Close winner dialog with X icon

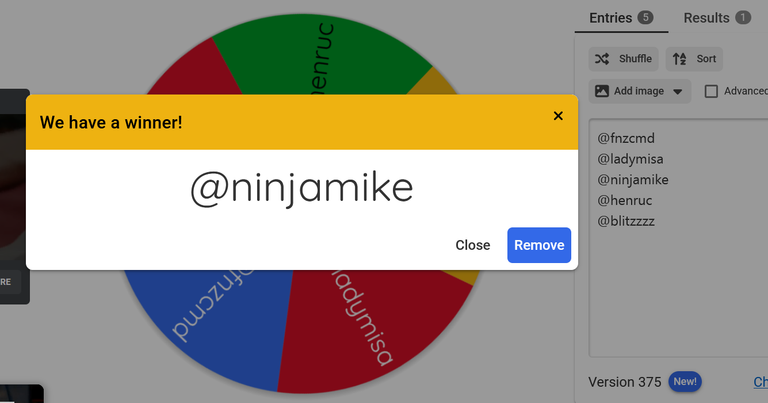pos(558,116)
